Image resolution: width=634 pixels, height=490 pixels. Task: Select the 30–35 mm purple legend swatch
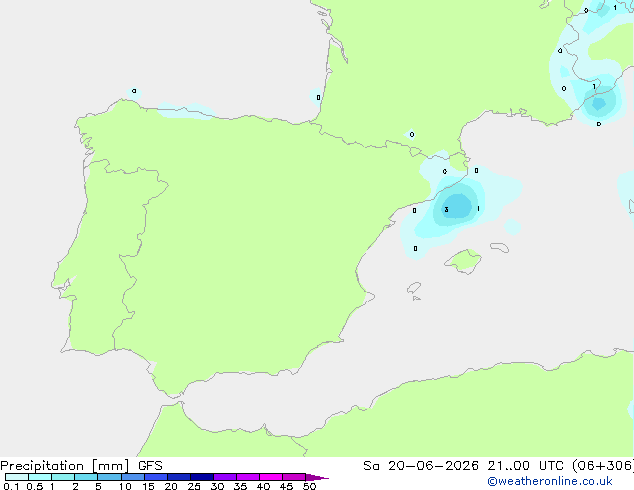(225, 477)
